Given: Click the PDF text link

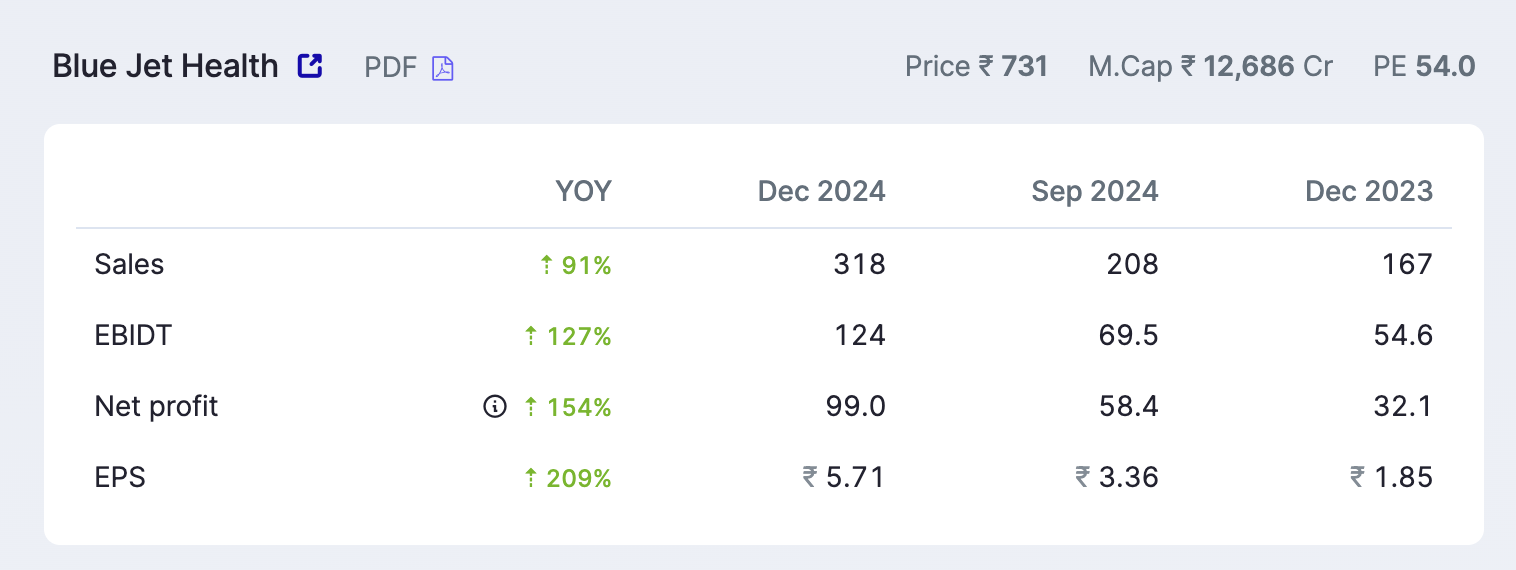Looking at the screenshot, I should pyautogui.click(x=390, y=67).
